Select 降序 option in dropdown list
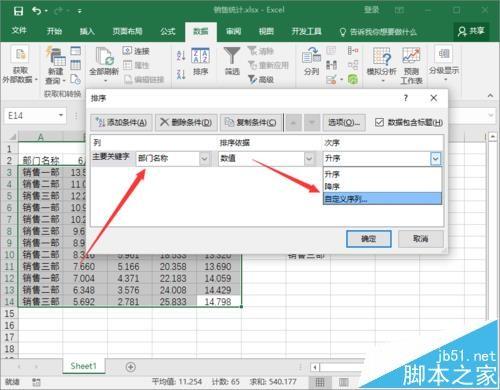 [382, 186]
